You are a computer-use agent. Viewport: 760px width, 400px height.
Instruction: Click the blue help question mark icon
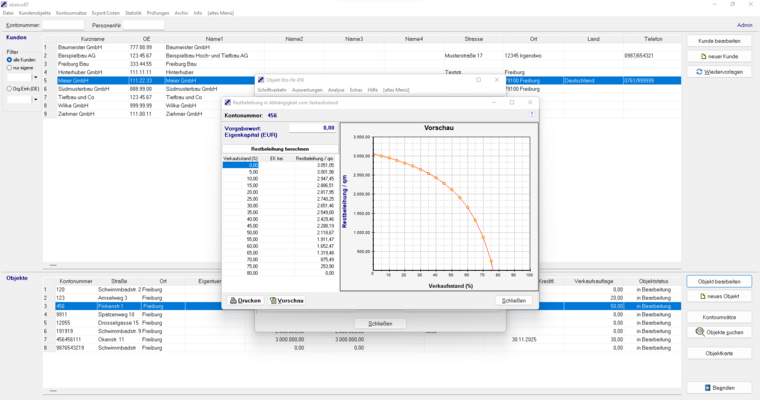pyautogui.click(x=532, y=115)
